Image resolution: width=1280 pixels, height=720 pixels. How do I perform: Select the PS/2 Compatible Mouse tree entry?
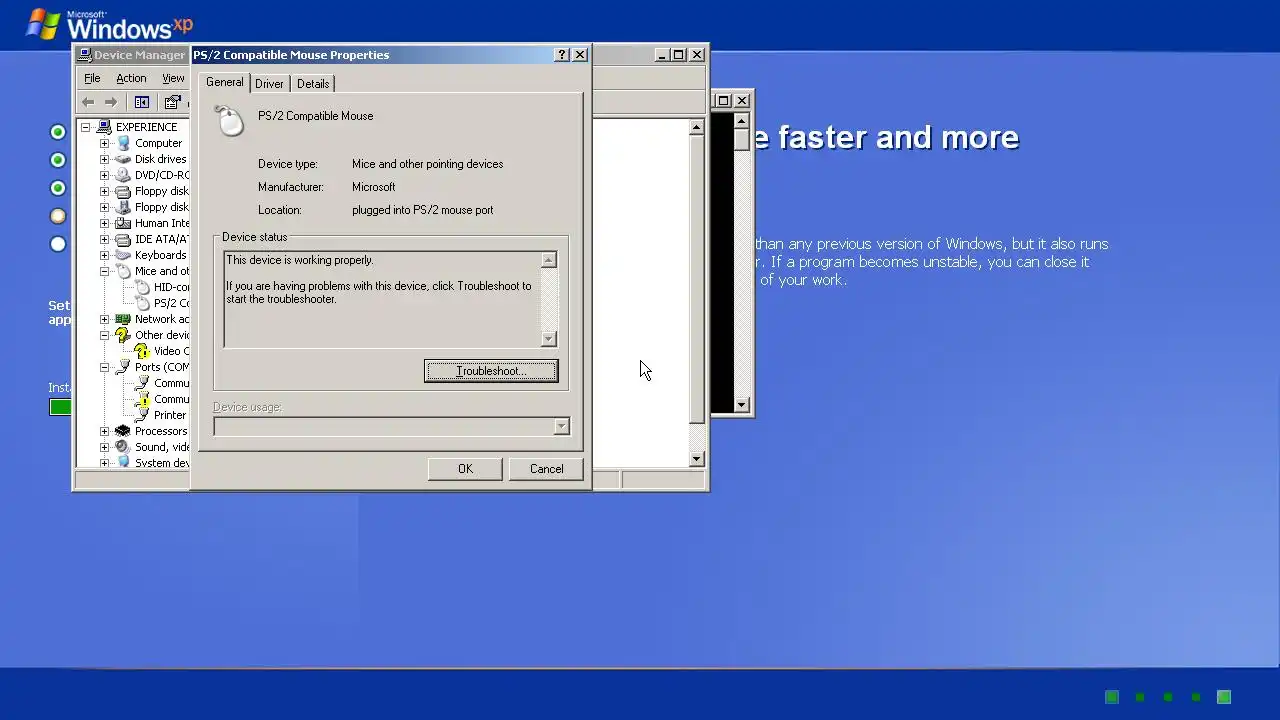pyautogui.click(x=171, y=303)
